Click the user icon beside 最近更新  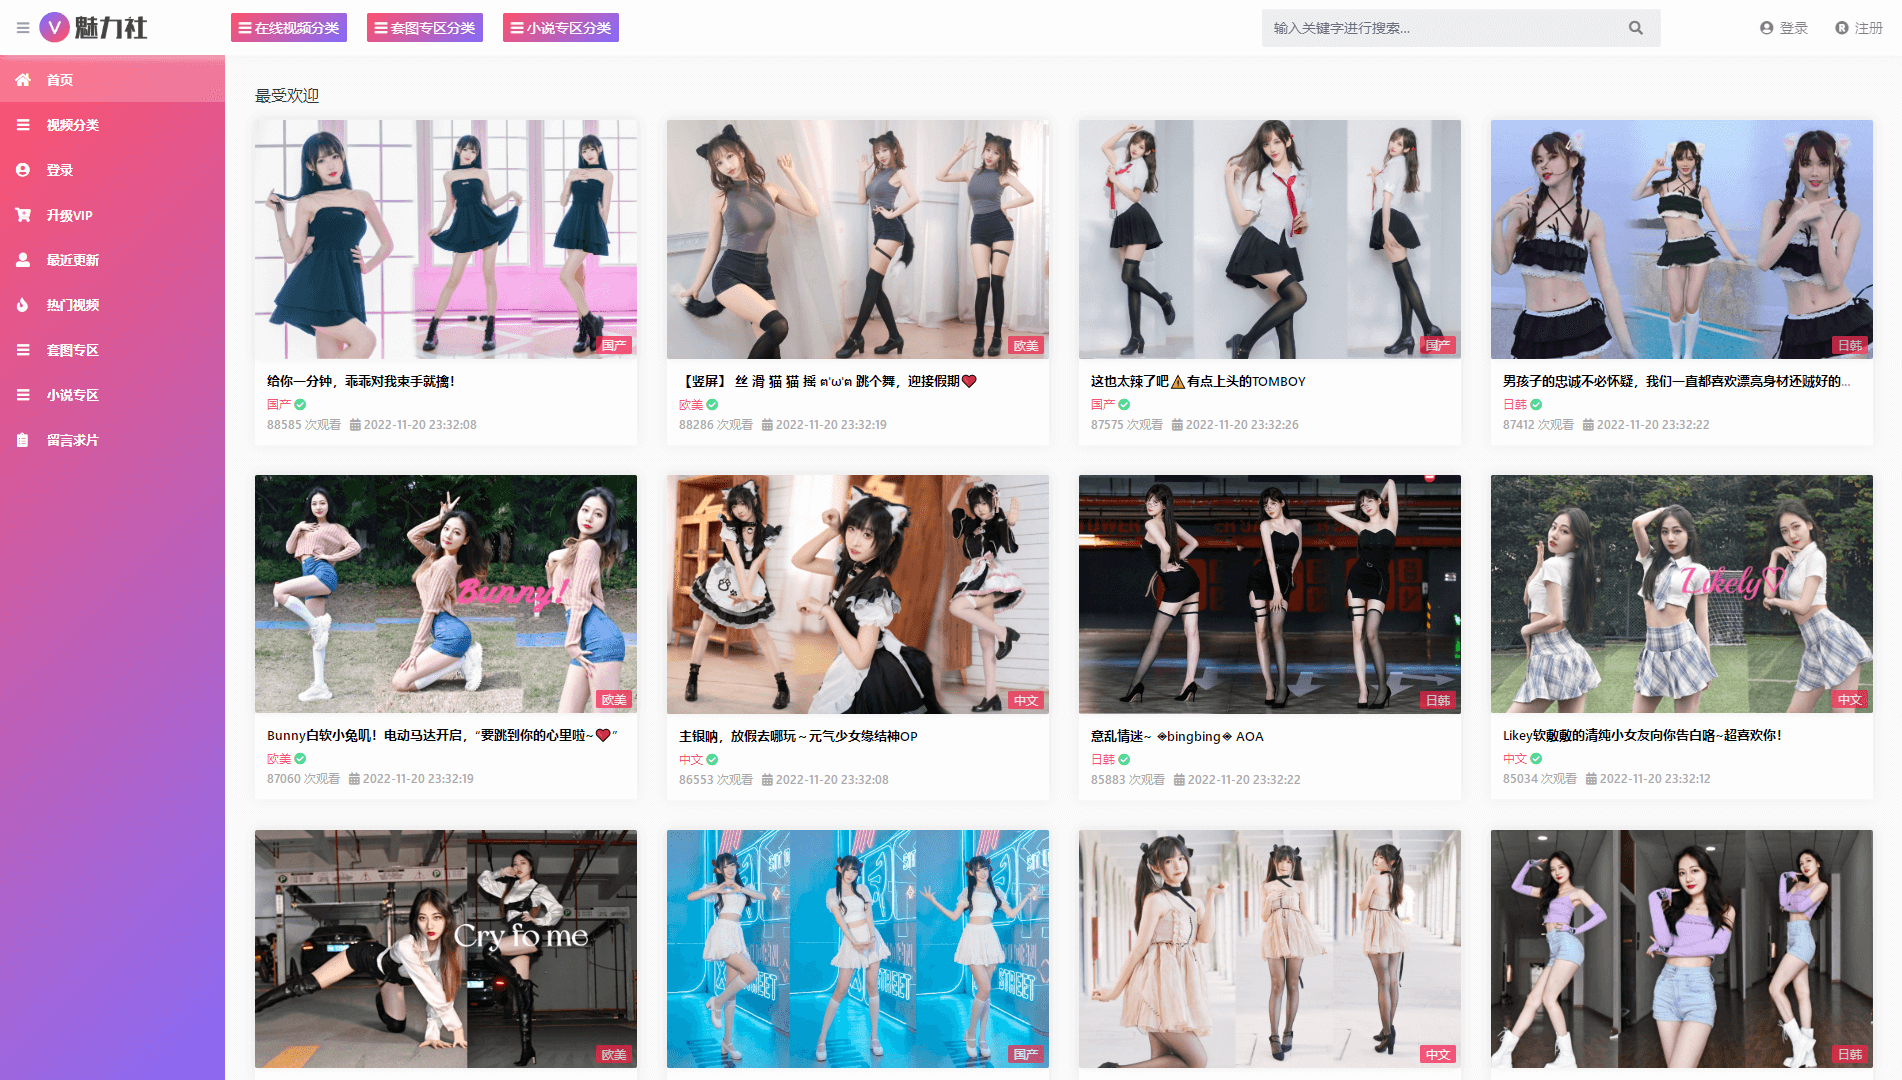point(22,260)
